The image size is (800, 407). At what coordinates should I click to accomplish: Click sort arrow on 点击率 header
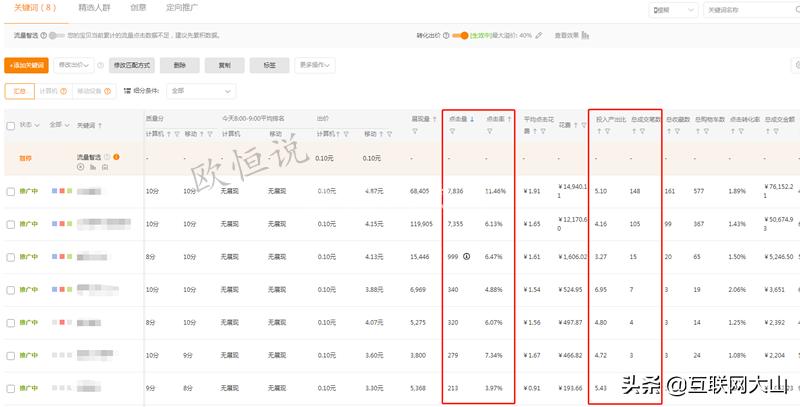click(509, 119)
